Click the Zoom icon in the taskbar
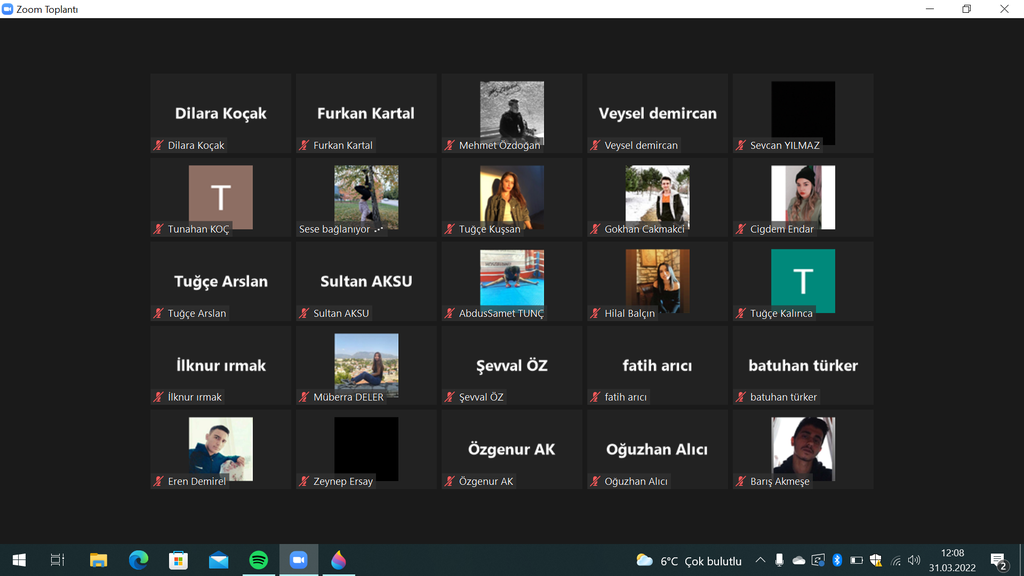 click(x=298, y=560)
